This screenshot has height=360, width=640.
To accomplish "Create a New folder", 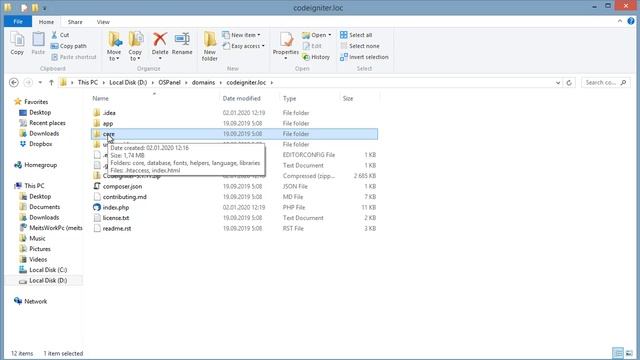I will 209,46.
